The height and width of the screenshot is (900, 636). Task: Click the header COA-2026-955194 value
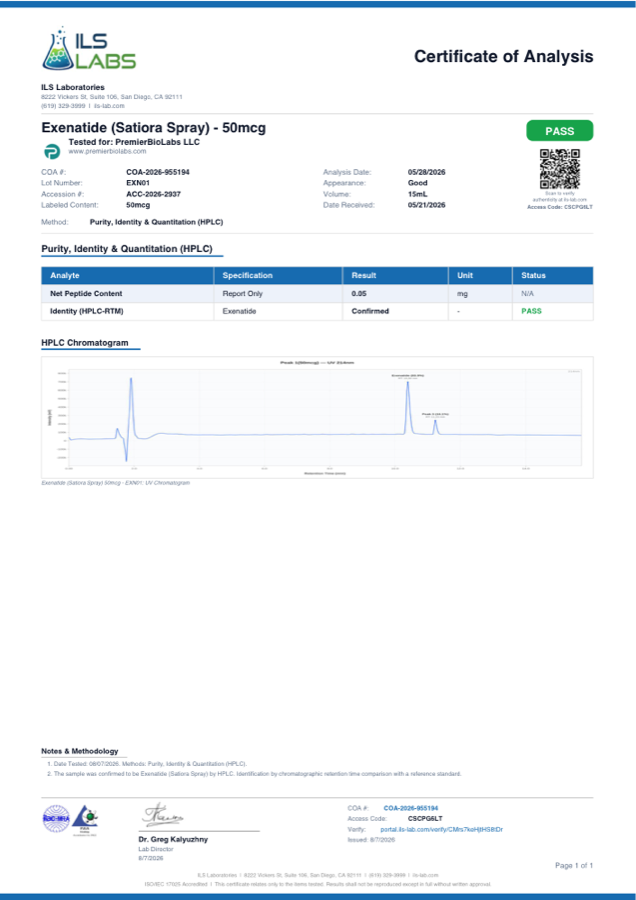click(158, 172)
